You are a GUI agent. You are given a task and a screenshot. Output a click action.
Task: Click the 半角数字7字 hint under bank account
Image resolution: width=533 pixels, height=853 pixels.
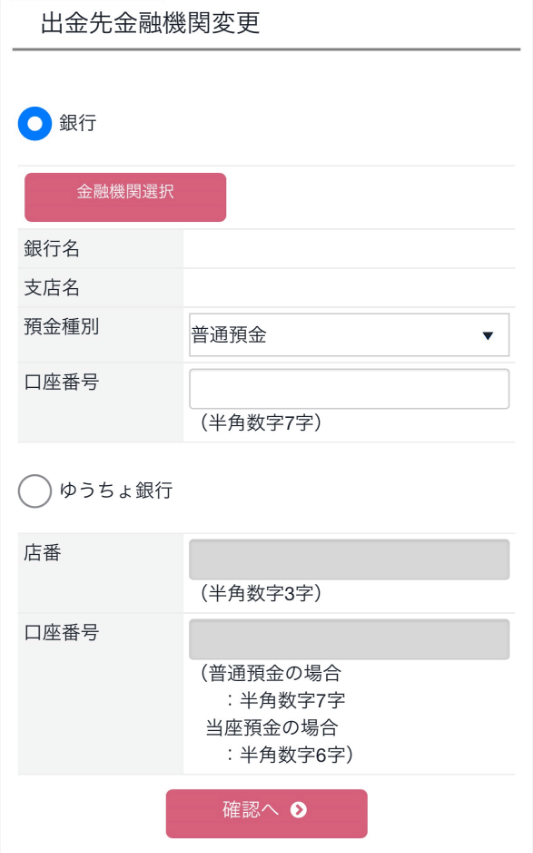click(261, 423)
